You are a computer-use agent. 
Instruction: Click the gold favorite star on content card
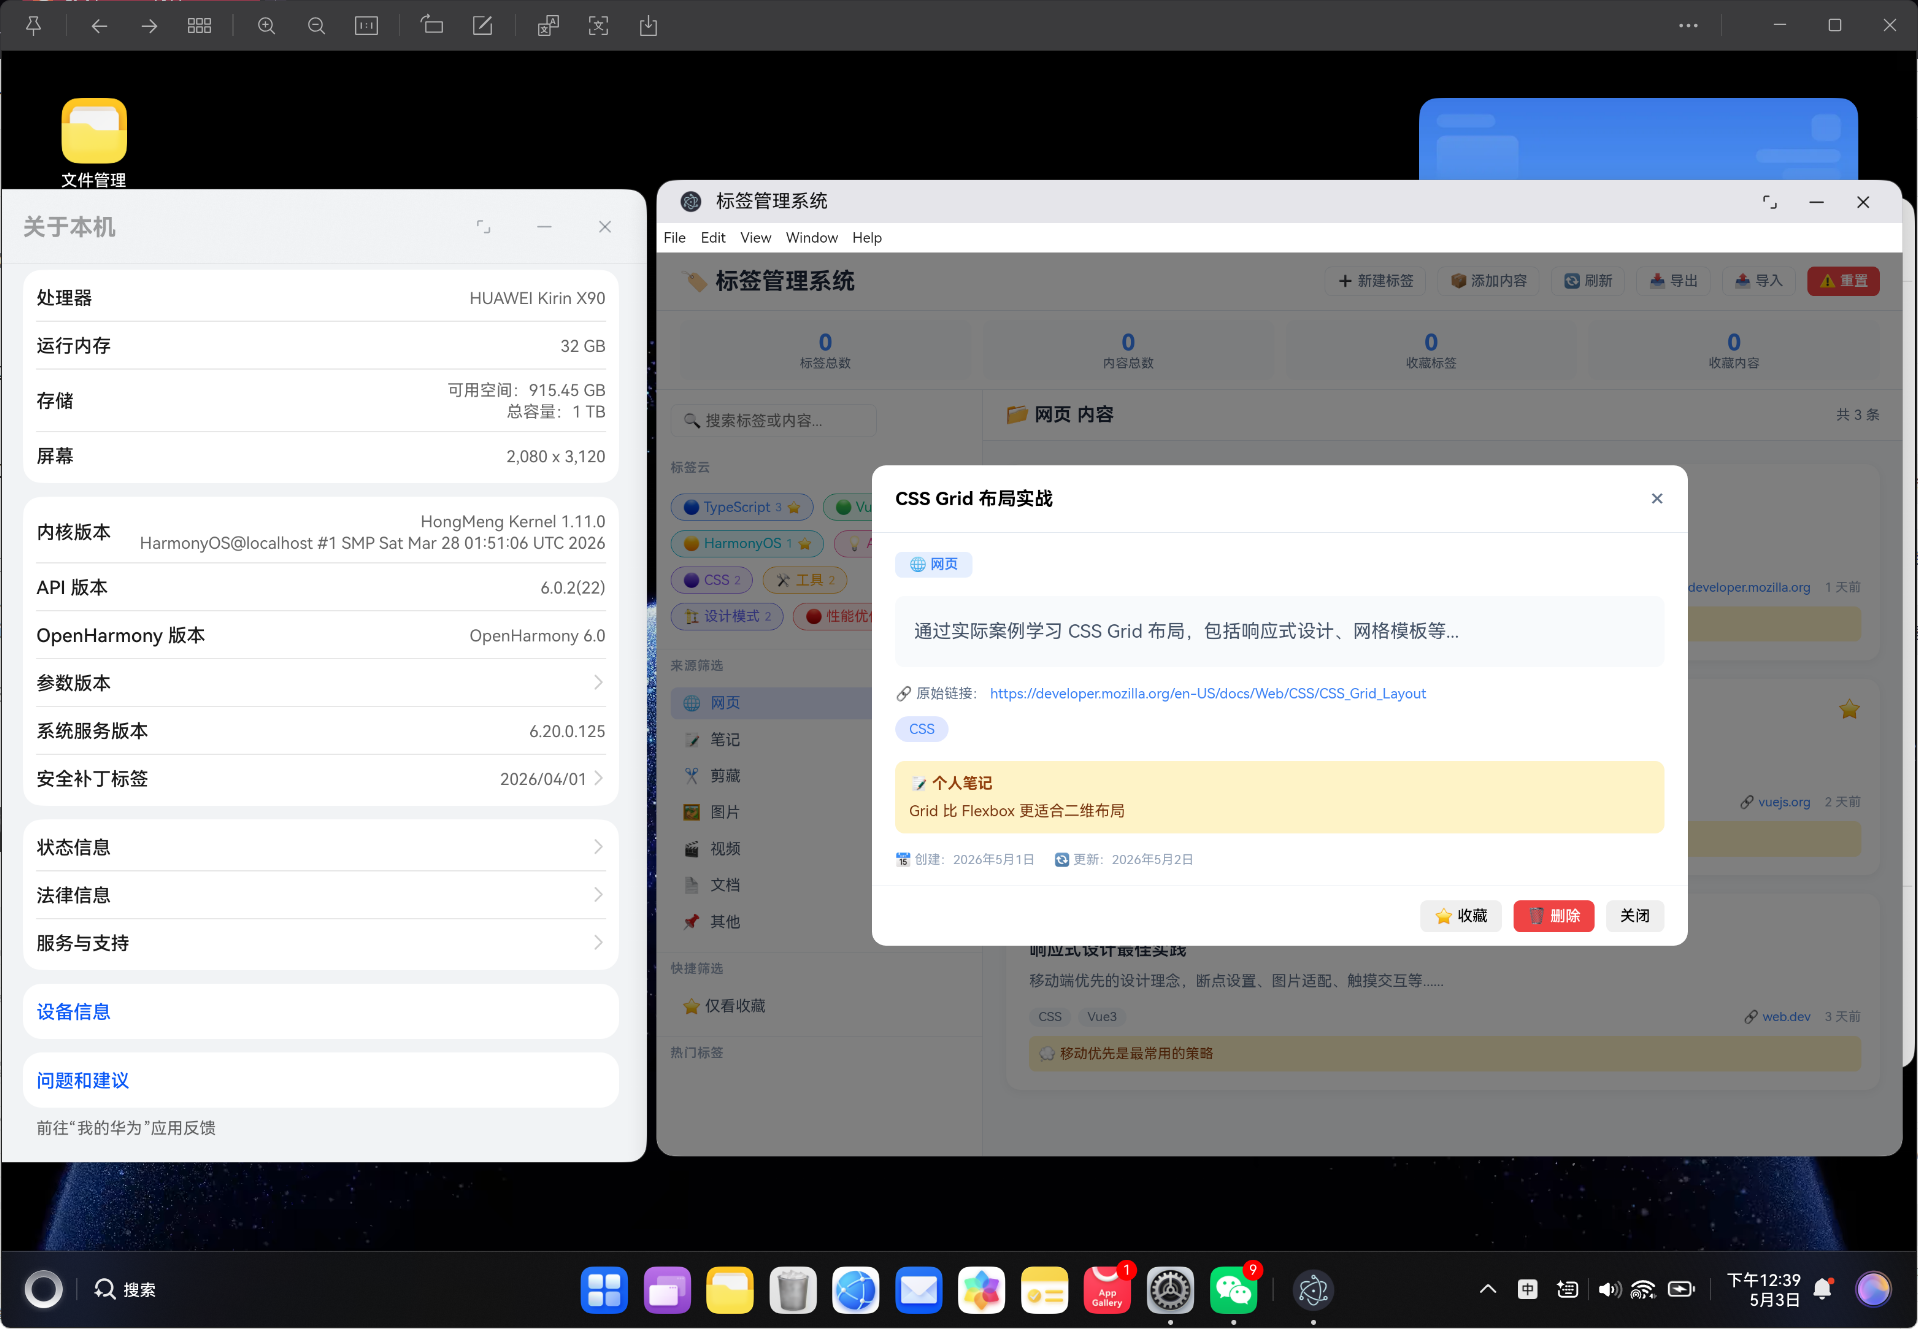1848,709
